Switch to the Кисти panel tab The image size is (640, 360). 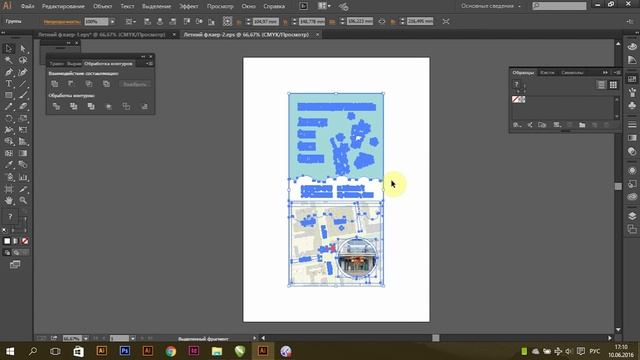click(547, 73)
